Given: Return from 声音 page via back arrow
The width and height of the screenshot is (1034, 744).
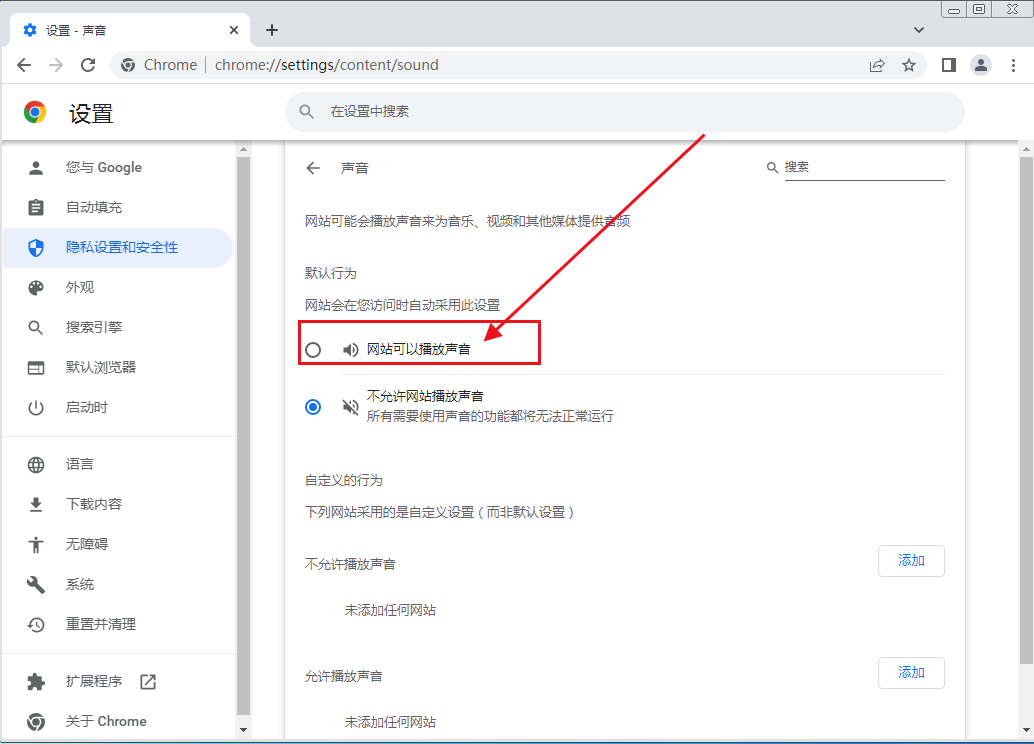Looking at the screenshot, I should click(x=313, y=168).
